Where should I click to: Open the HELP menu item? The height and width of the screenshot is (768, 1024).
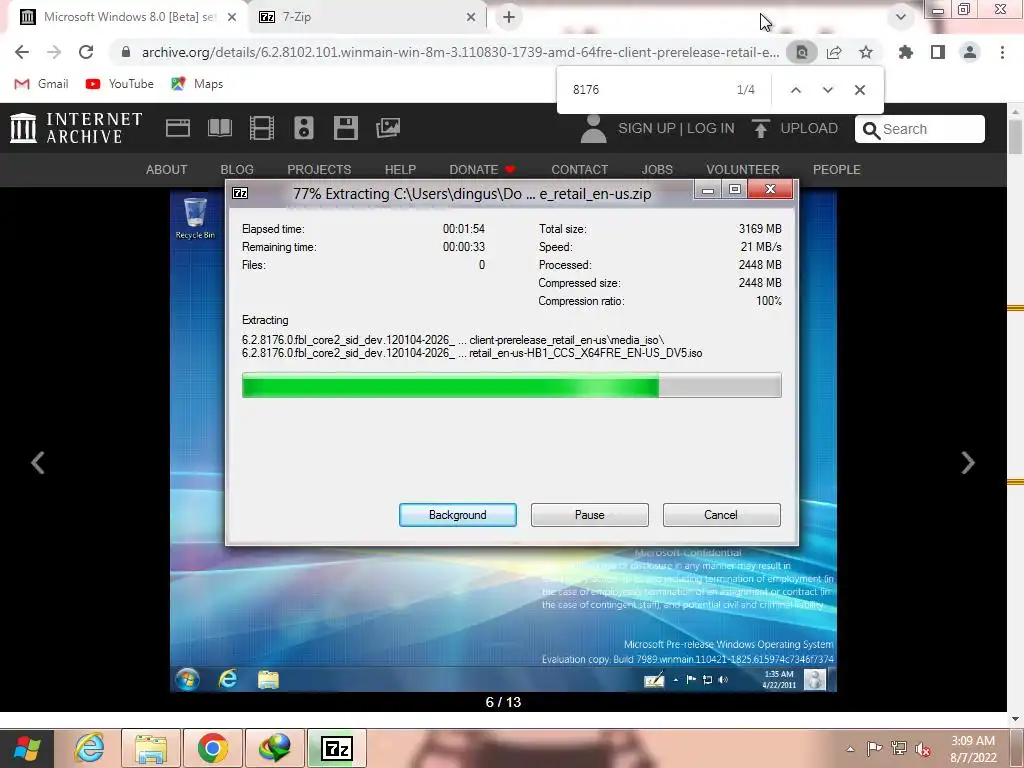(400, 170)
